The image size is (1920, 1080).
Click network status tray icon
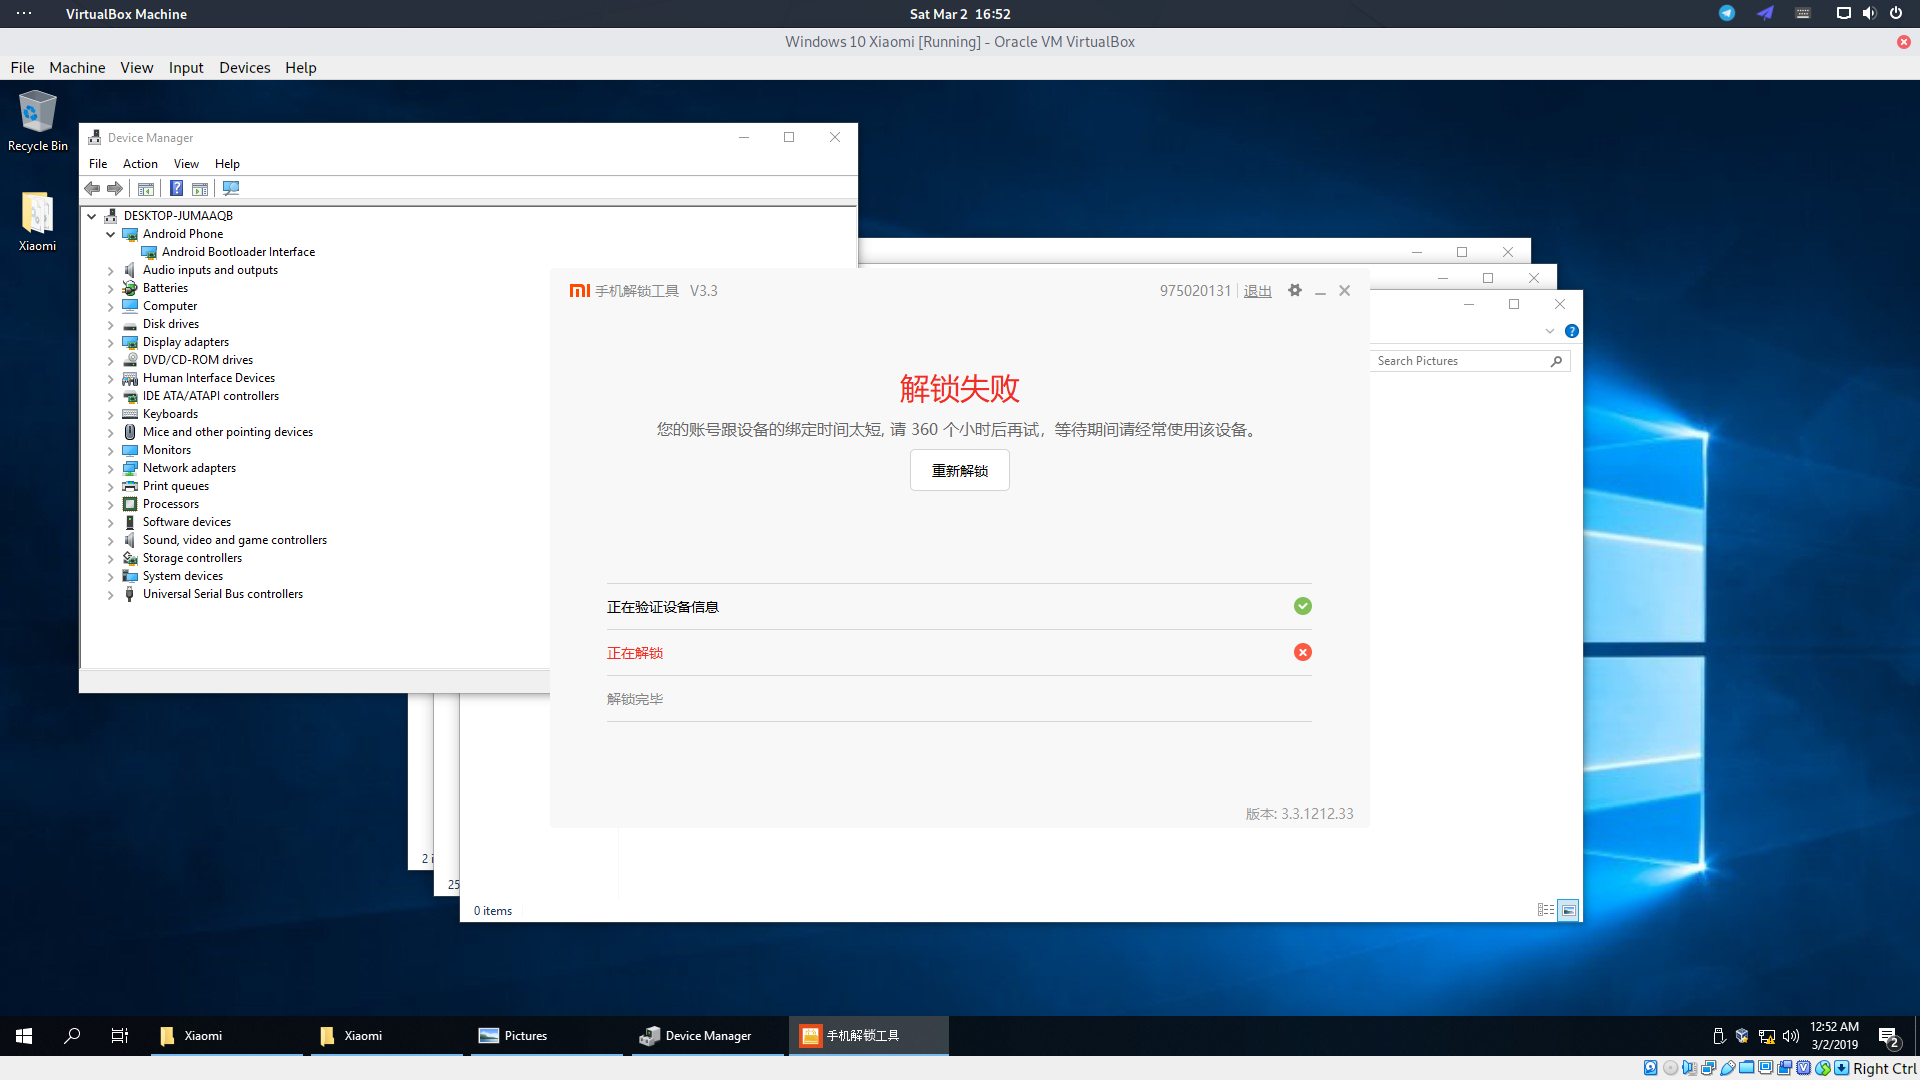[x=1767, y=1036]
